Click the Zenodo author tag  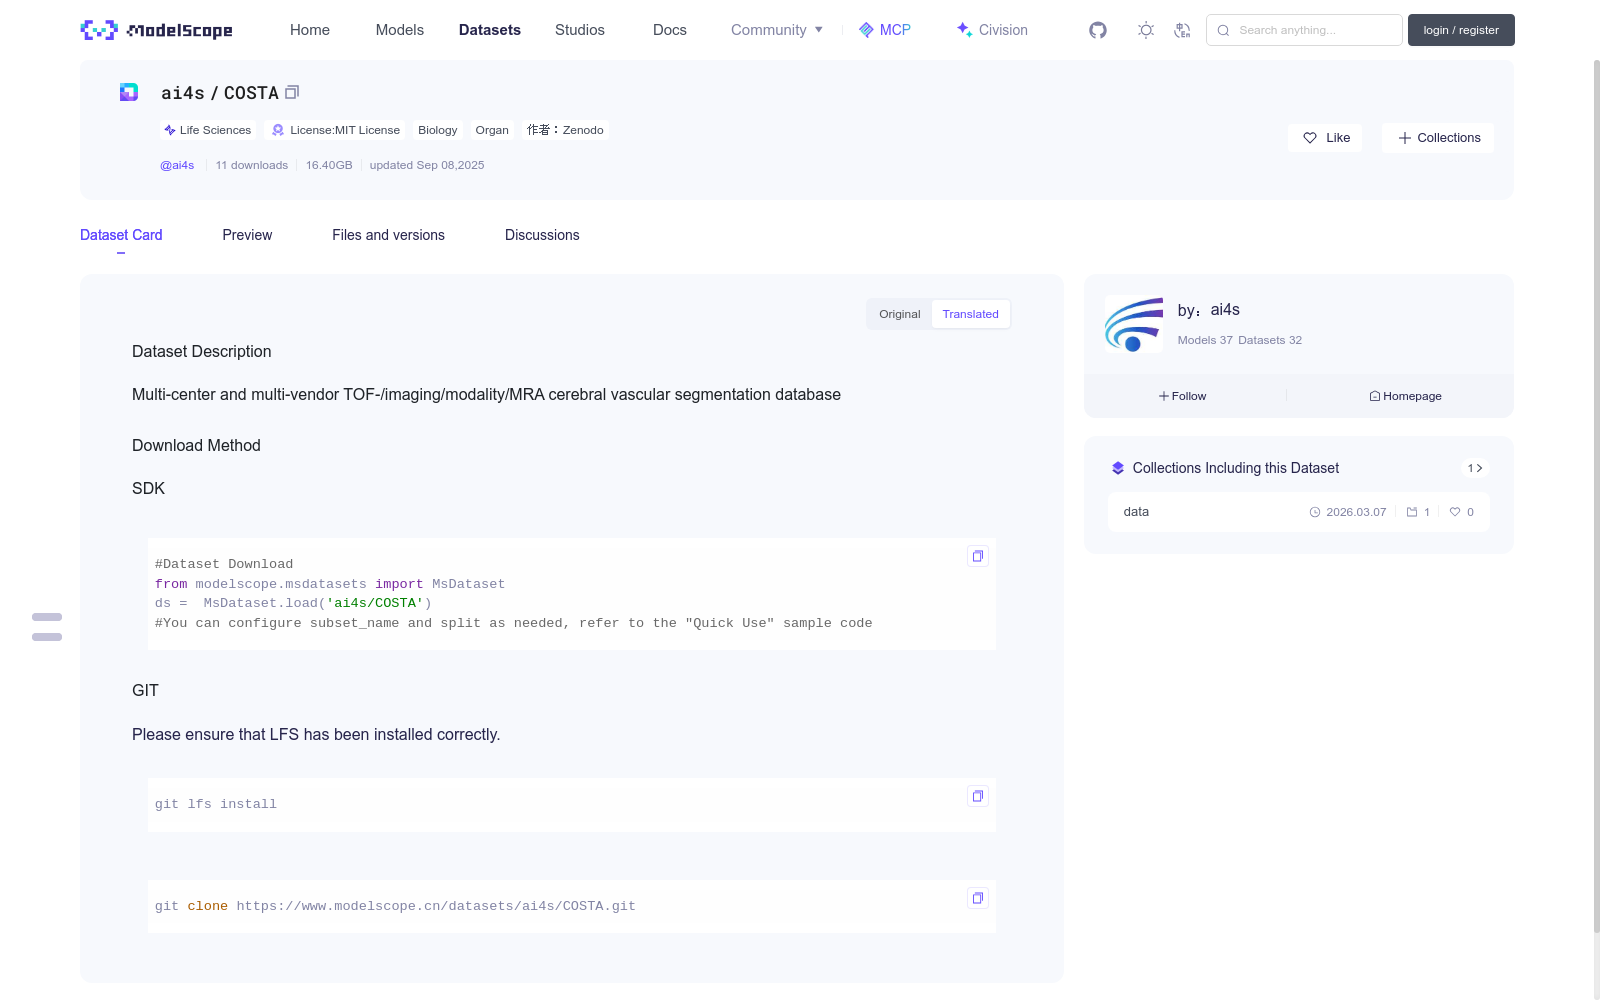566,130
